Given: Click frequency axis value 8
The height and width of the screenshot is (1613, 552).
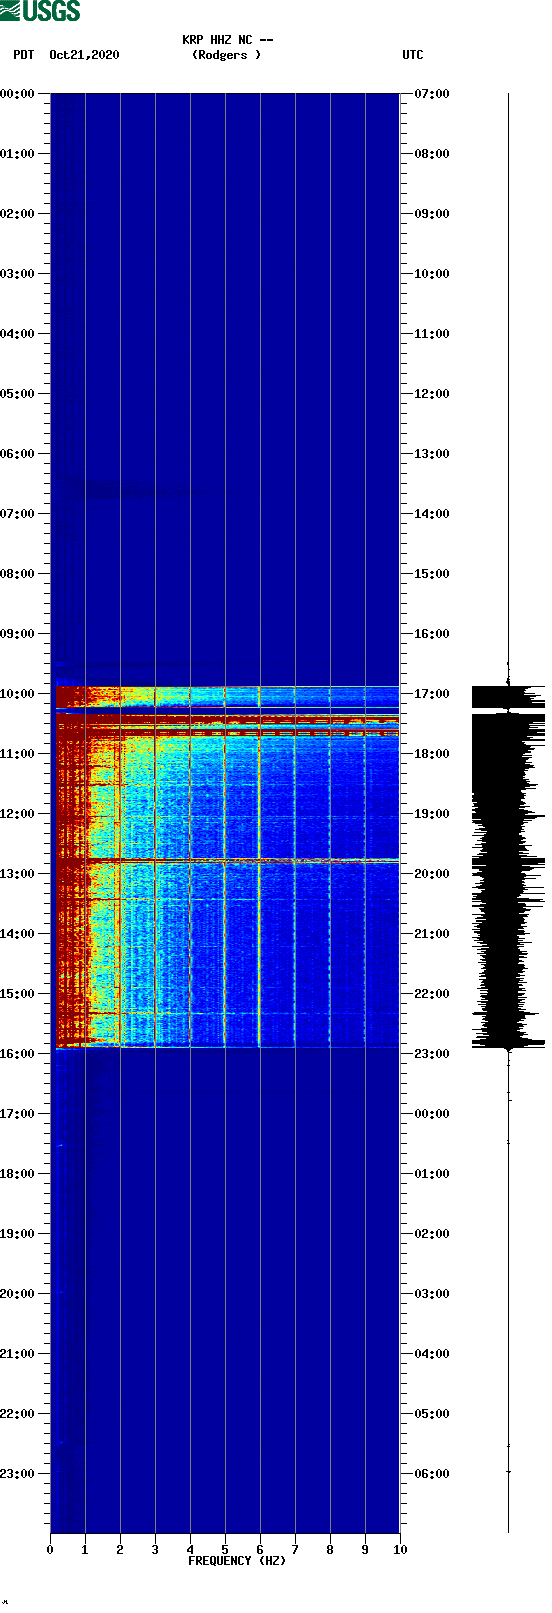Looking at the screenshot, I should click(x=330, y=1550).
